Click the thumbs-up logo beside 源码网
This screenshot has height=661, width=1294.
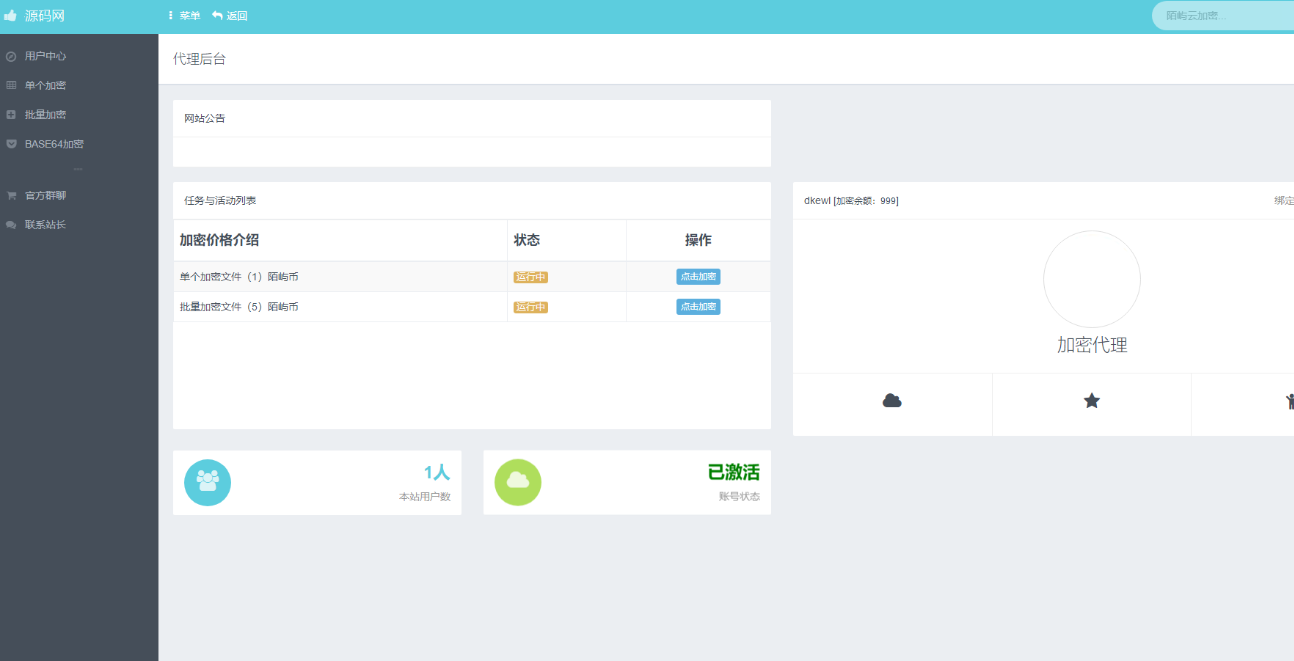click(x=11, y=16)
